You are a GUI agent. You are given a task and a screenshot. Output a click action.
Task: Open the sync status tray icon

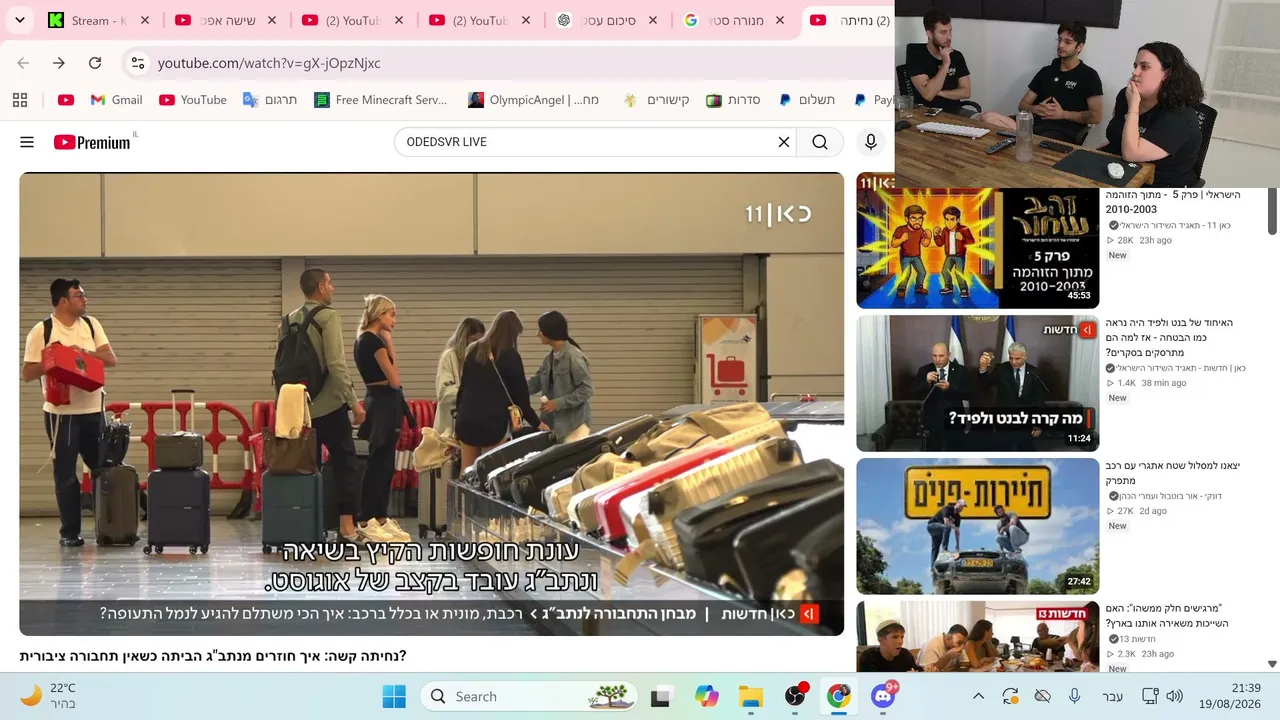tap(1010, 696)
